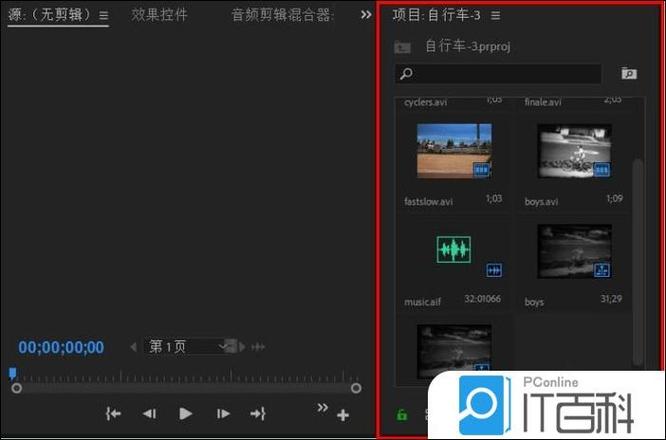The height and width of the screenshot is (440, 666).
Task: Go to next page with right arrow
Action: [x=242, y=347]
